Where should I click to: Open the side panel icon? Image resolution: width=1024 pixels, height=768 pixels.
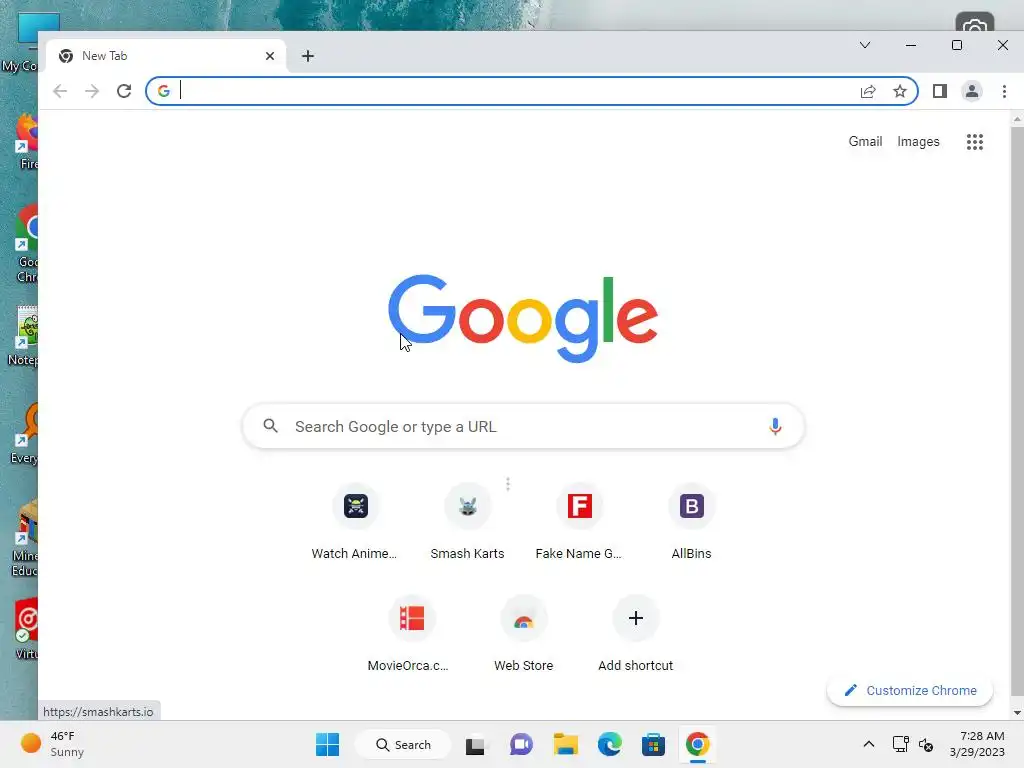coord(940,91)
